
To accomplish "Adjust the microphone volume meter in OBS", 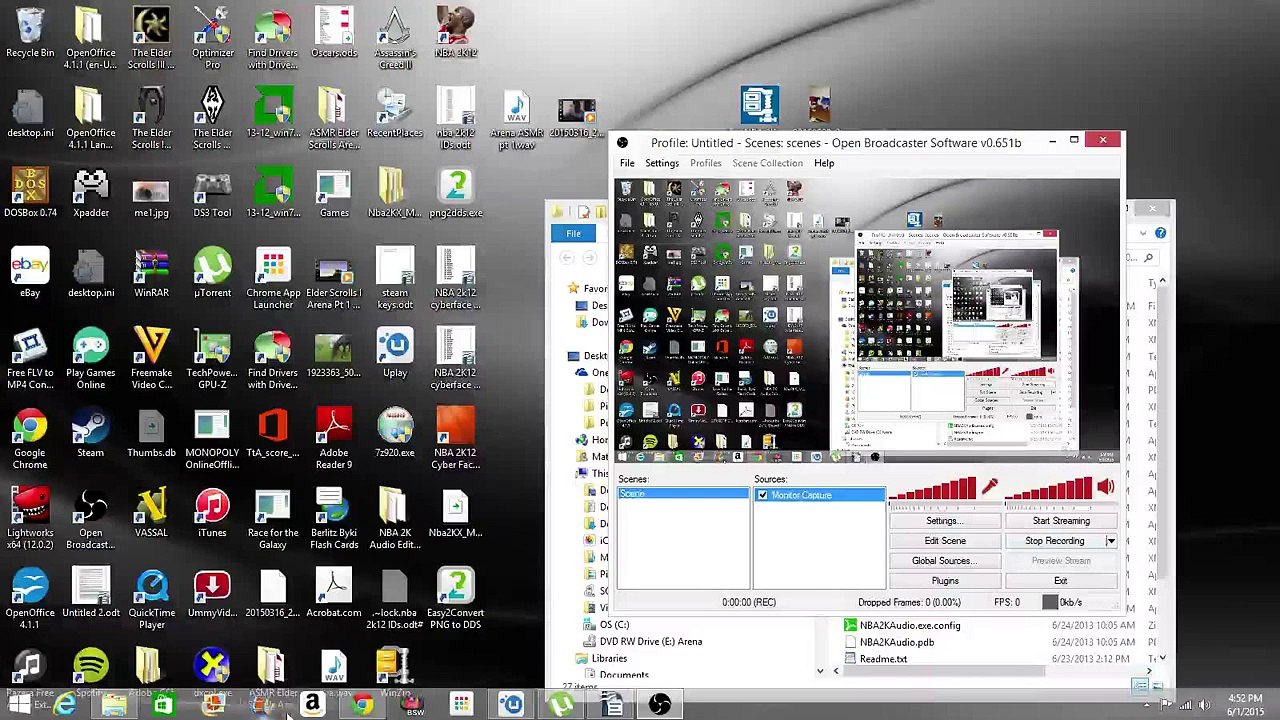I will pyautogui.click(x=932, y=489).
